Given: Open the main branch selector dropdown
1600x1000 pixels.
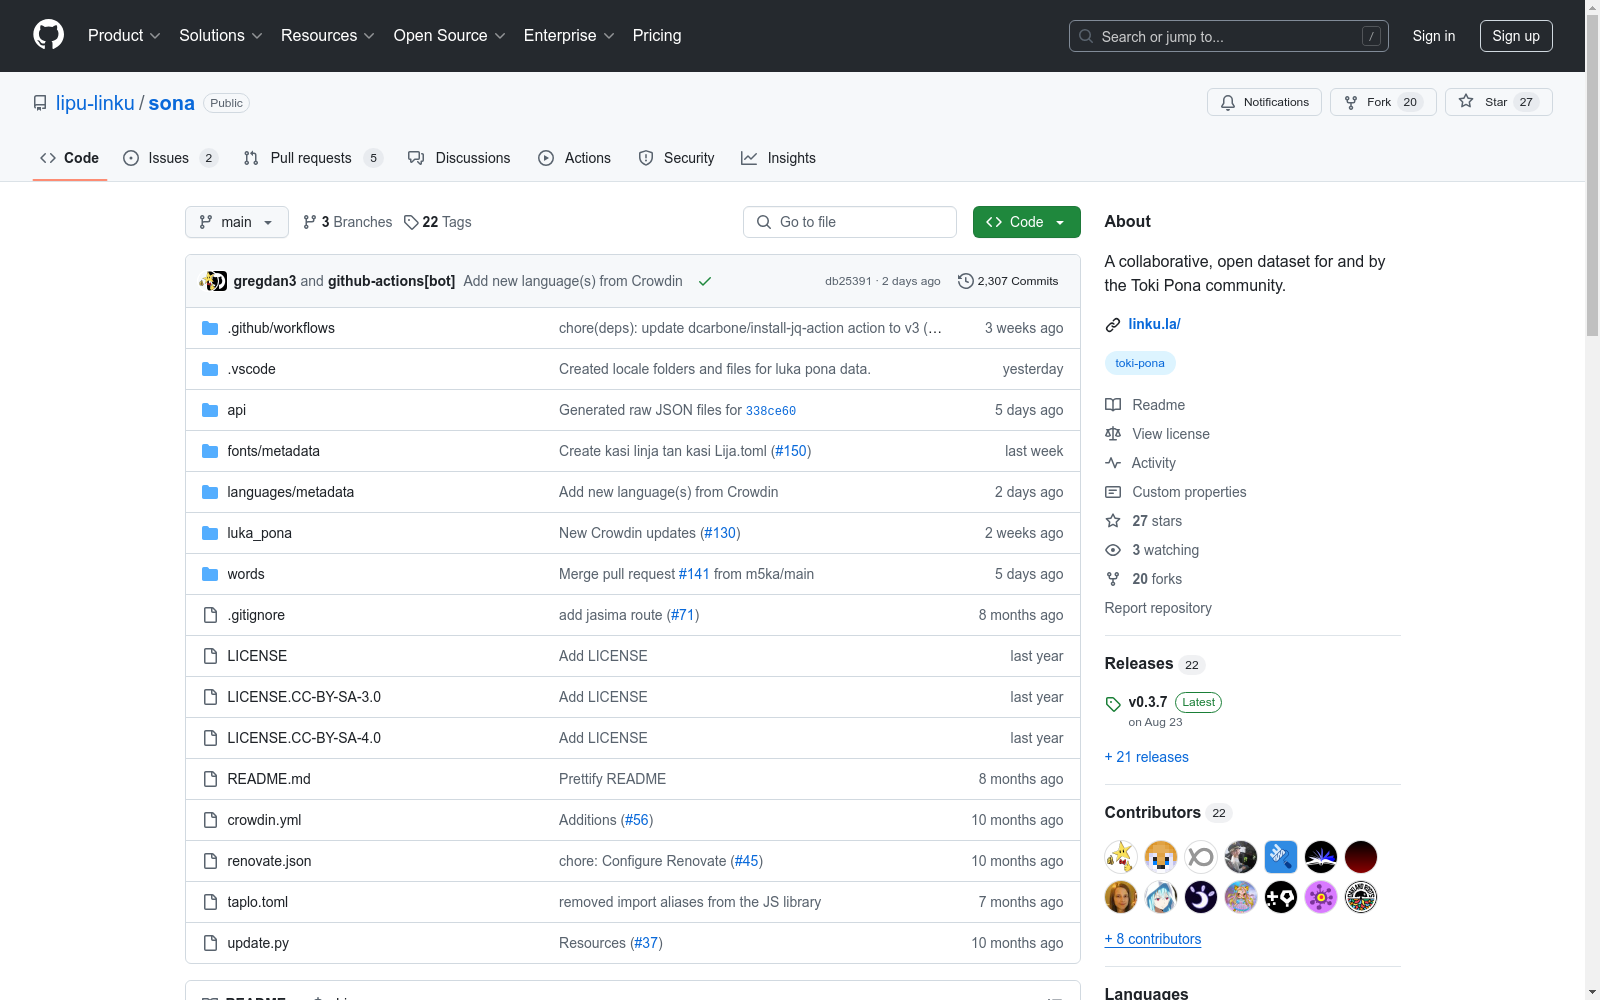Looking at the screenshot, I should click(x=237, y=222).
